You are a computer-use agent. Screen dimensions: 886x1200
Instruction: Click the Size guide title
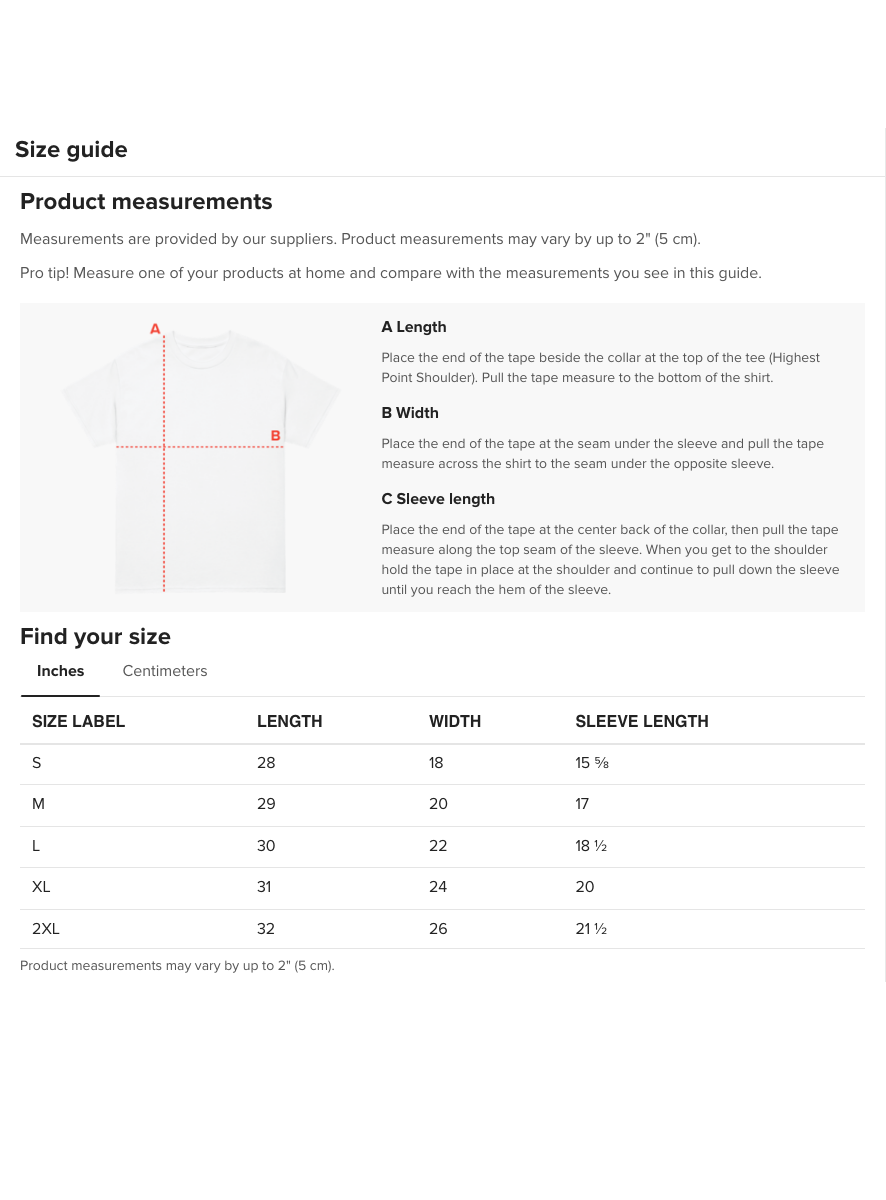coord(71,150)
